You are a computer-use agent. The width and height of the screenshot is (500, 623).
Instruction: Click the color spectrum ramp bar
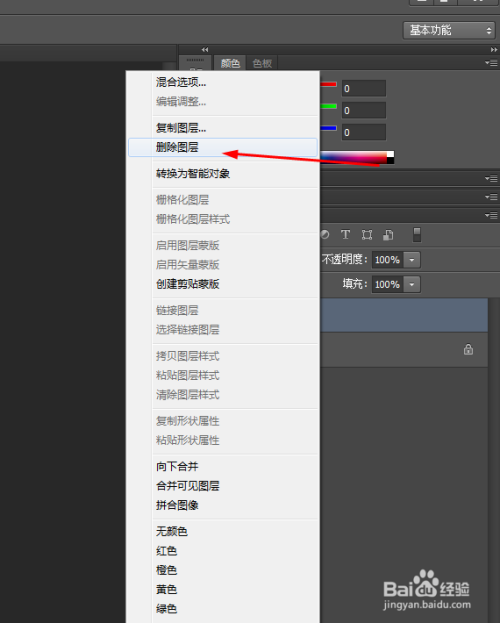357,158
